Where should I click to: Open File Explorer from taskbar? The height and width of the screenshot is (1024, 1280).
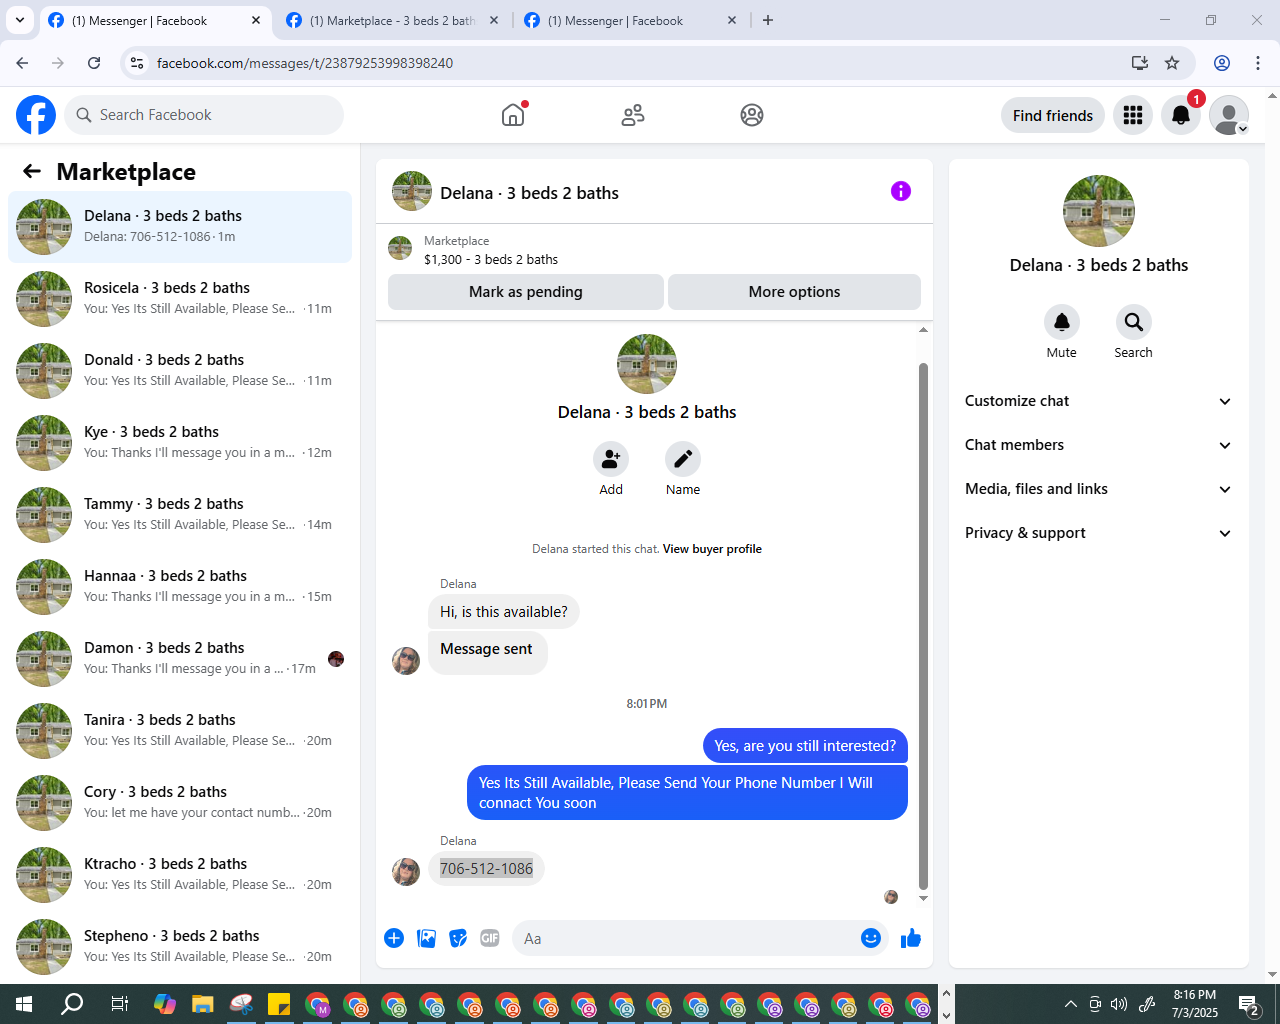click(x=203, y=1004)
